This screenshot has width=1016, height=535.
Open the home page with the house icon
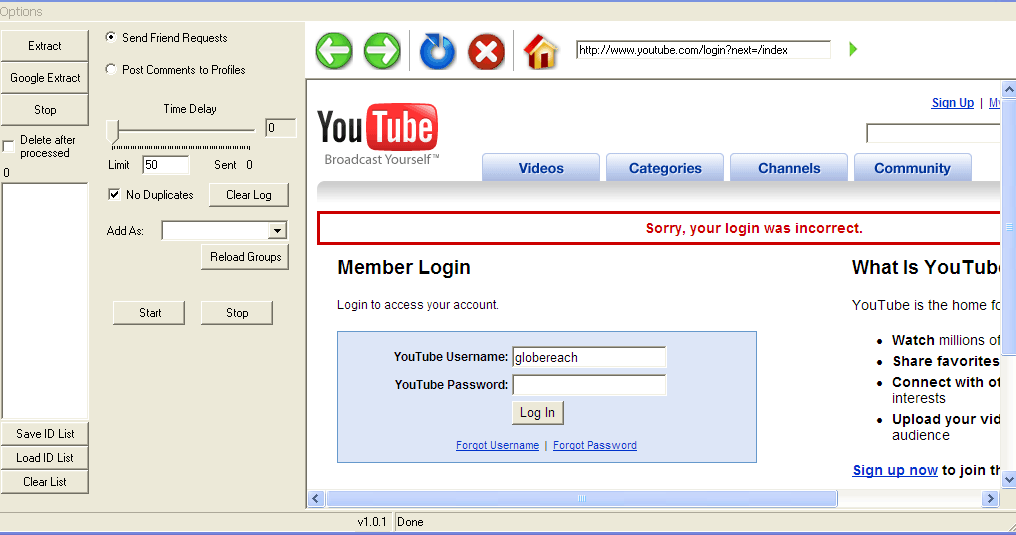coord(540,51)
